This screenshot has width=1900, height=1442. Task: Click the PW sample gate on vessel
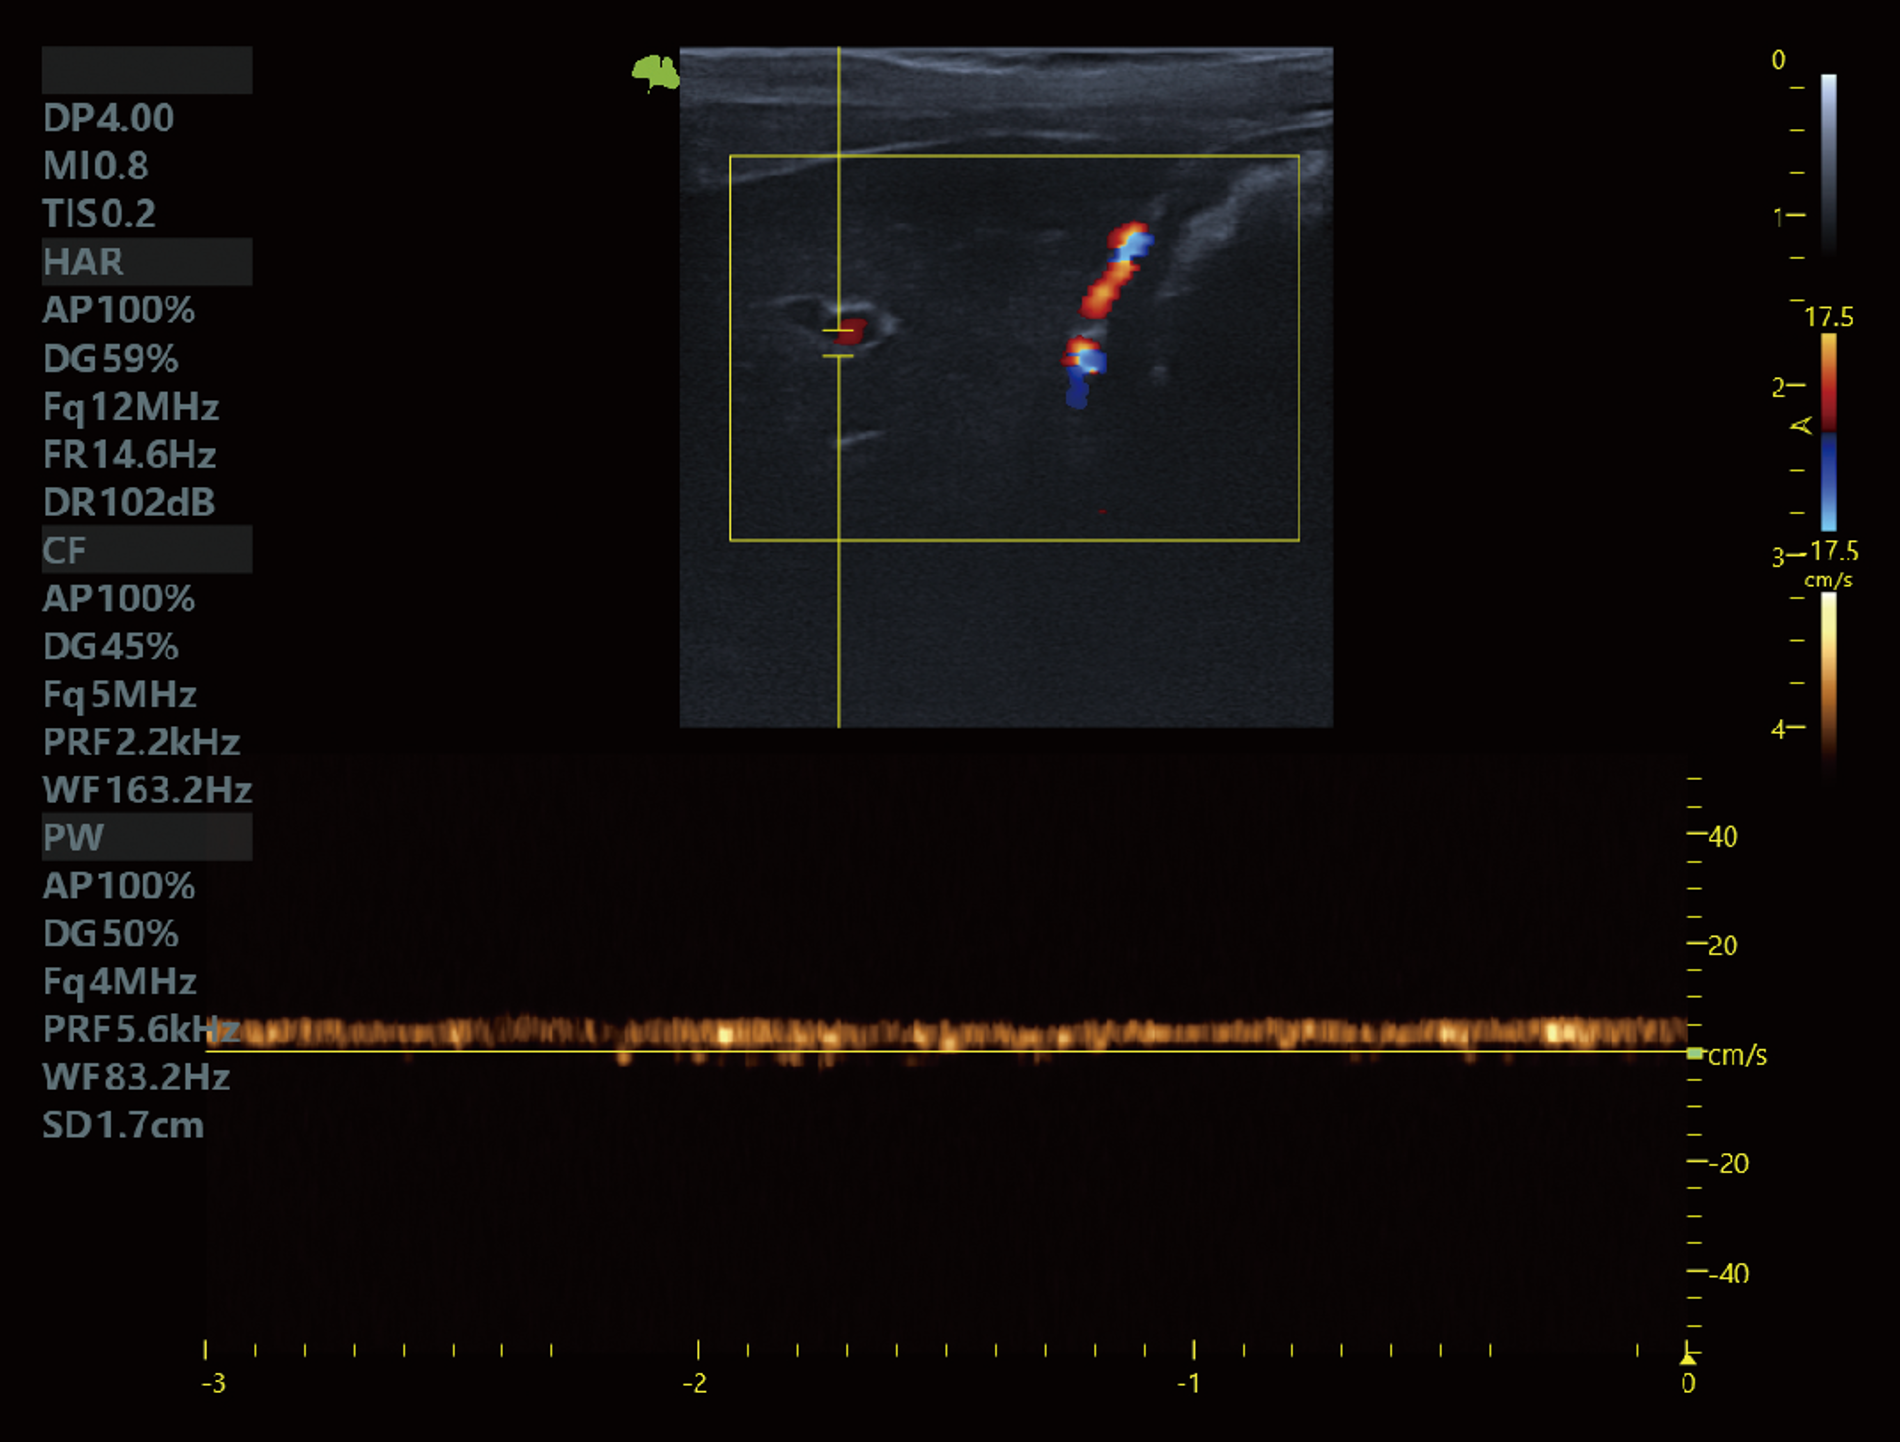(838, 343)
